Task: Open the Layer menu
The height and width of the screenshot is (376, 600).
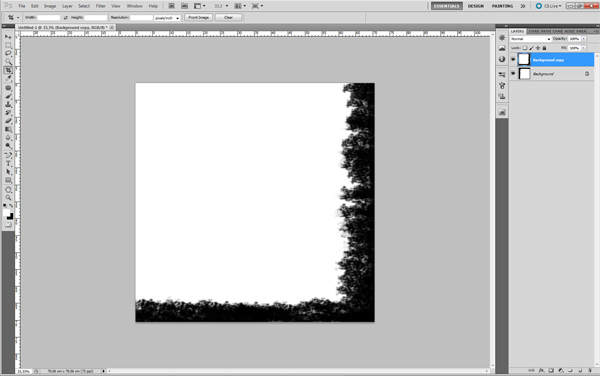Action: click(67, 6)
